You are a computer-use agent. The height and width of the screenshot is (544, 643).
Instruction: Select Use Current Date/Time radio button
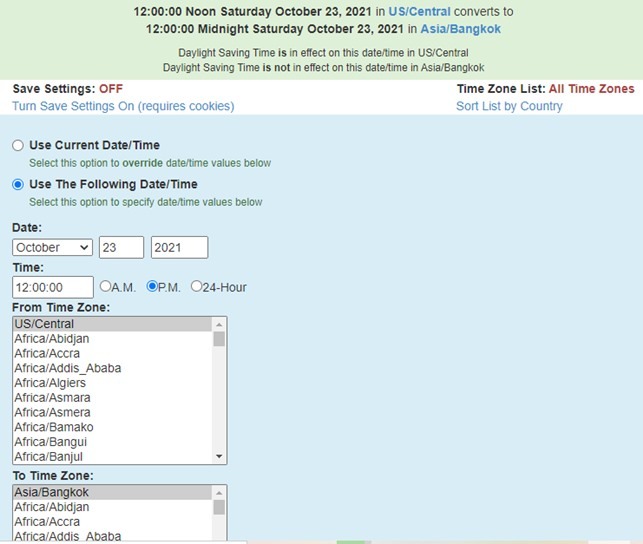coord(18,146)
